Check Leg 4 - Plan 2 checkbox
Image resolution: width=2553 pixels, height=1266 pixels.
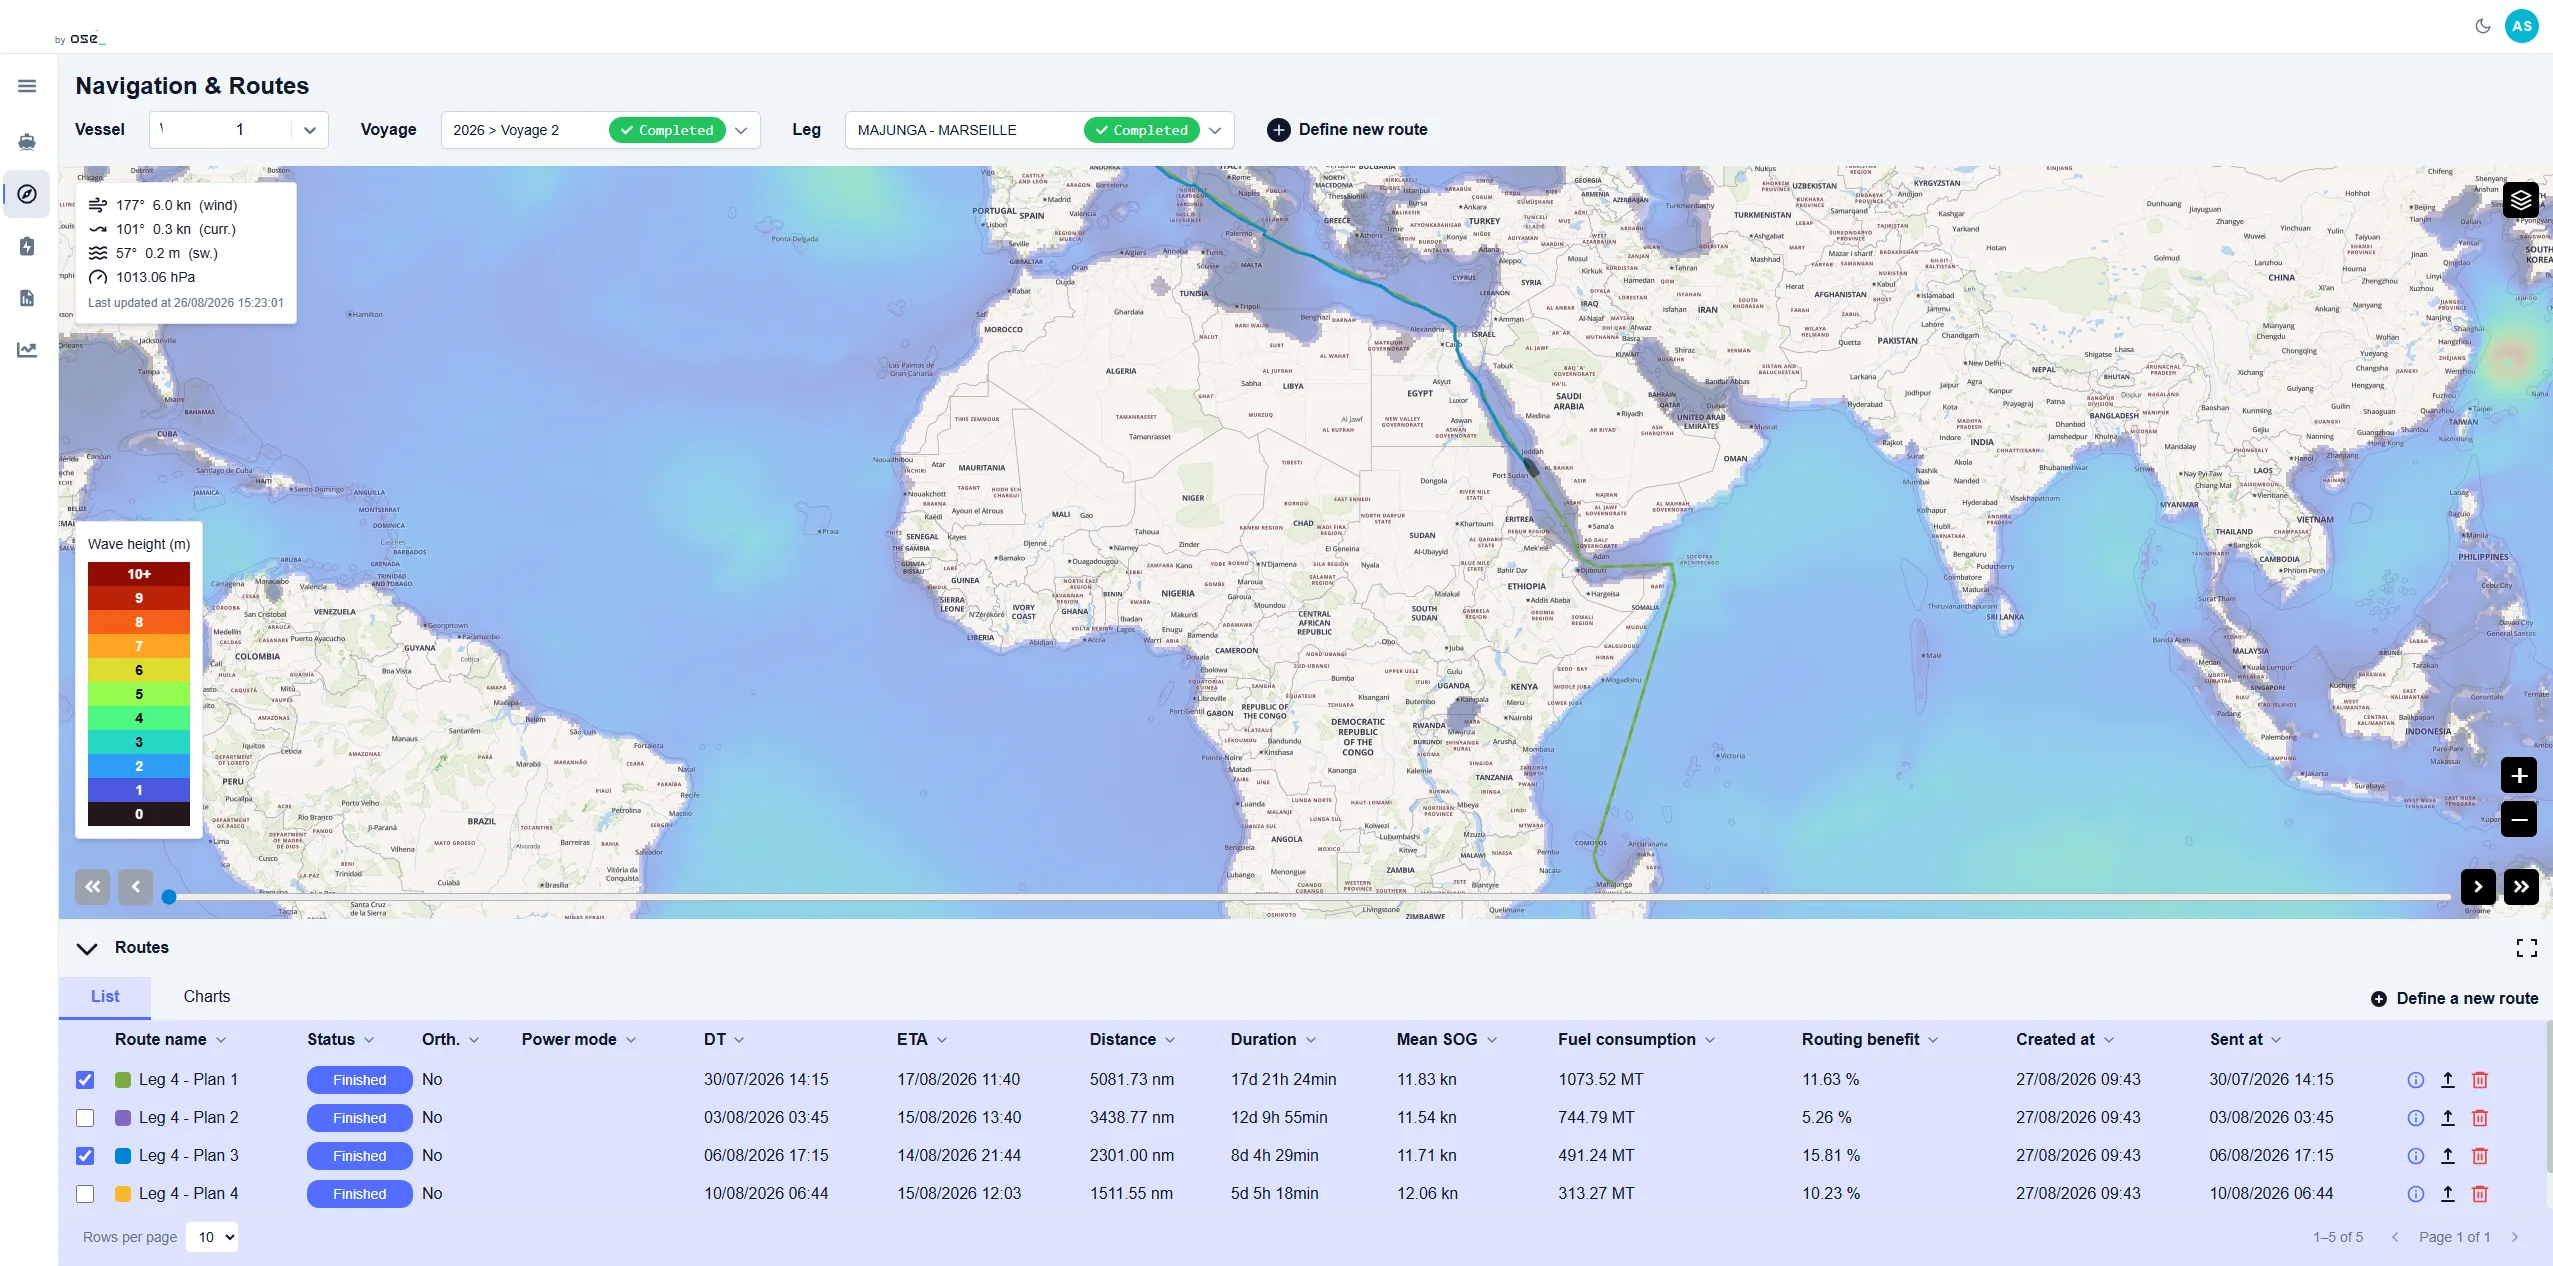[x=85, y=1118]
